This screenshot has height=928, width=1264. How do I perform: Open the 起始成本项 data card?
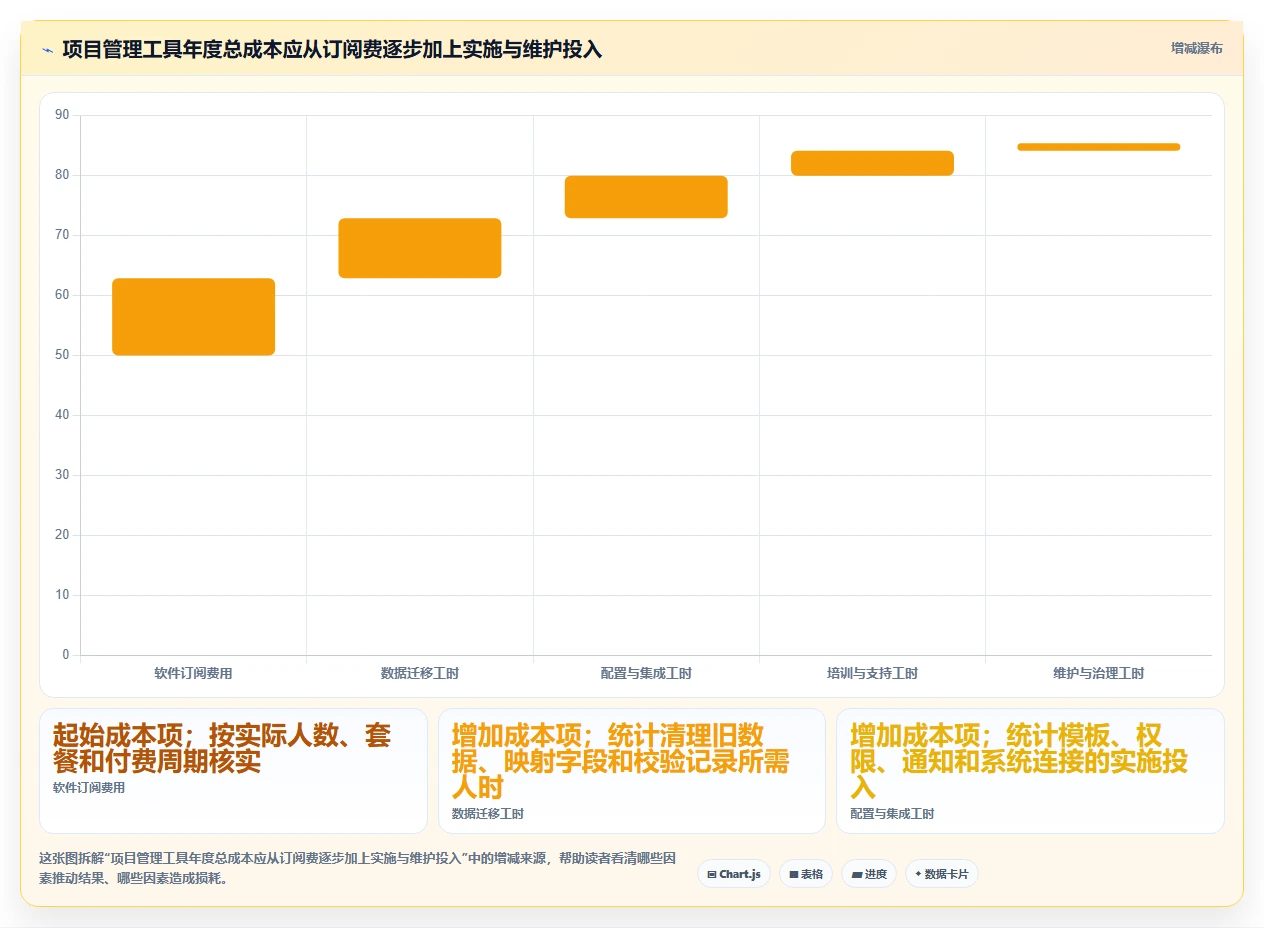click(233, 771)
